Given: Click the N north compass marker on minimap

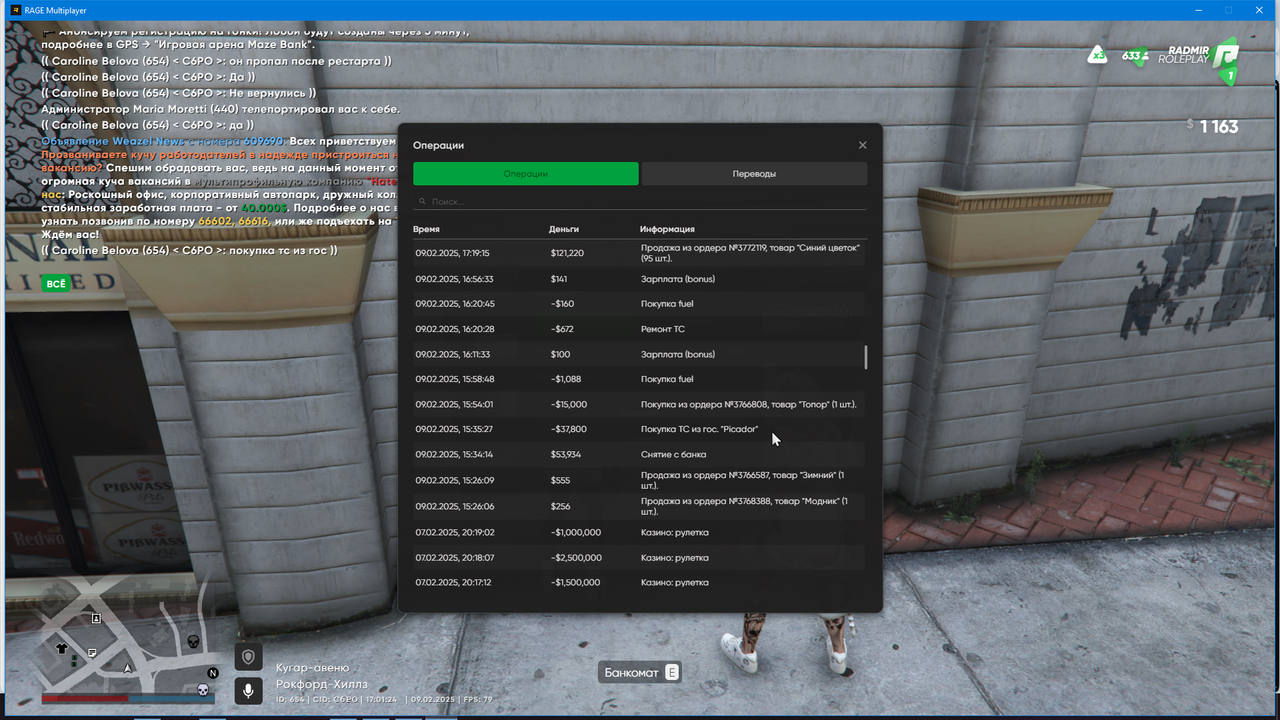Looking at the screenshot, I should click(212, 673).
